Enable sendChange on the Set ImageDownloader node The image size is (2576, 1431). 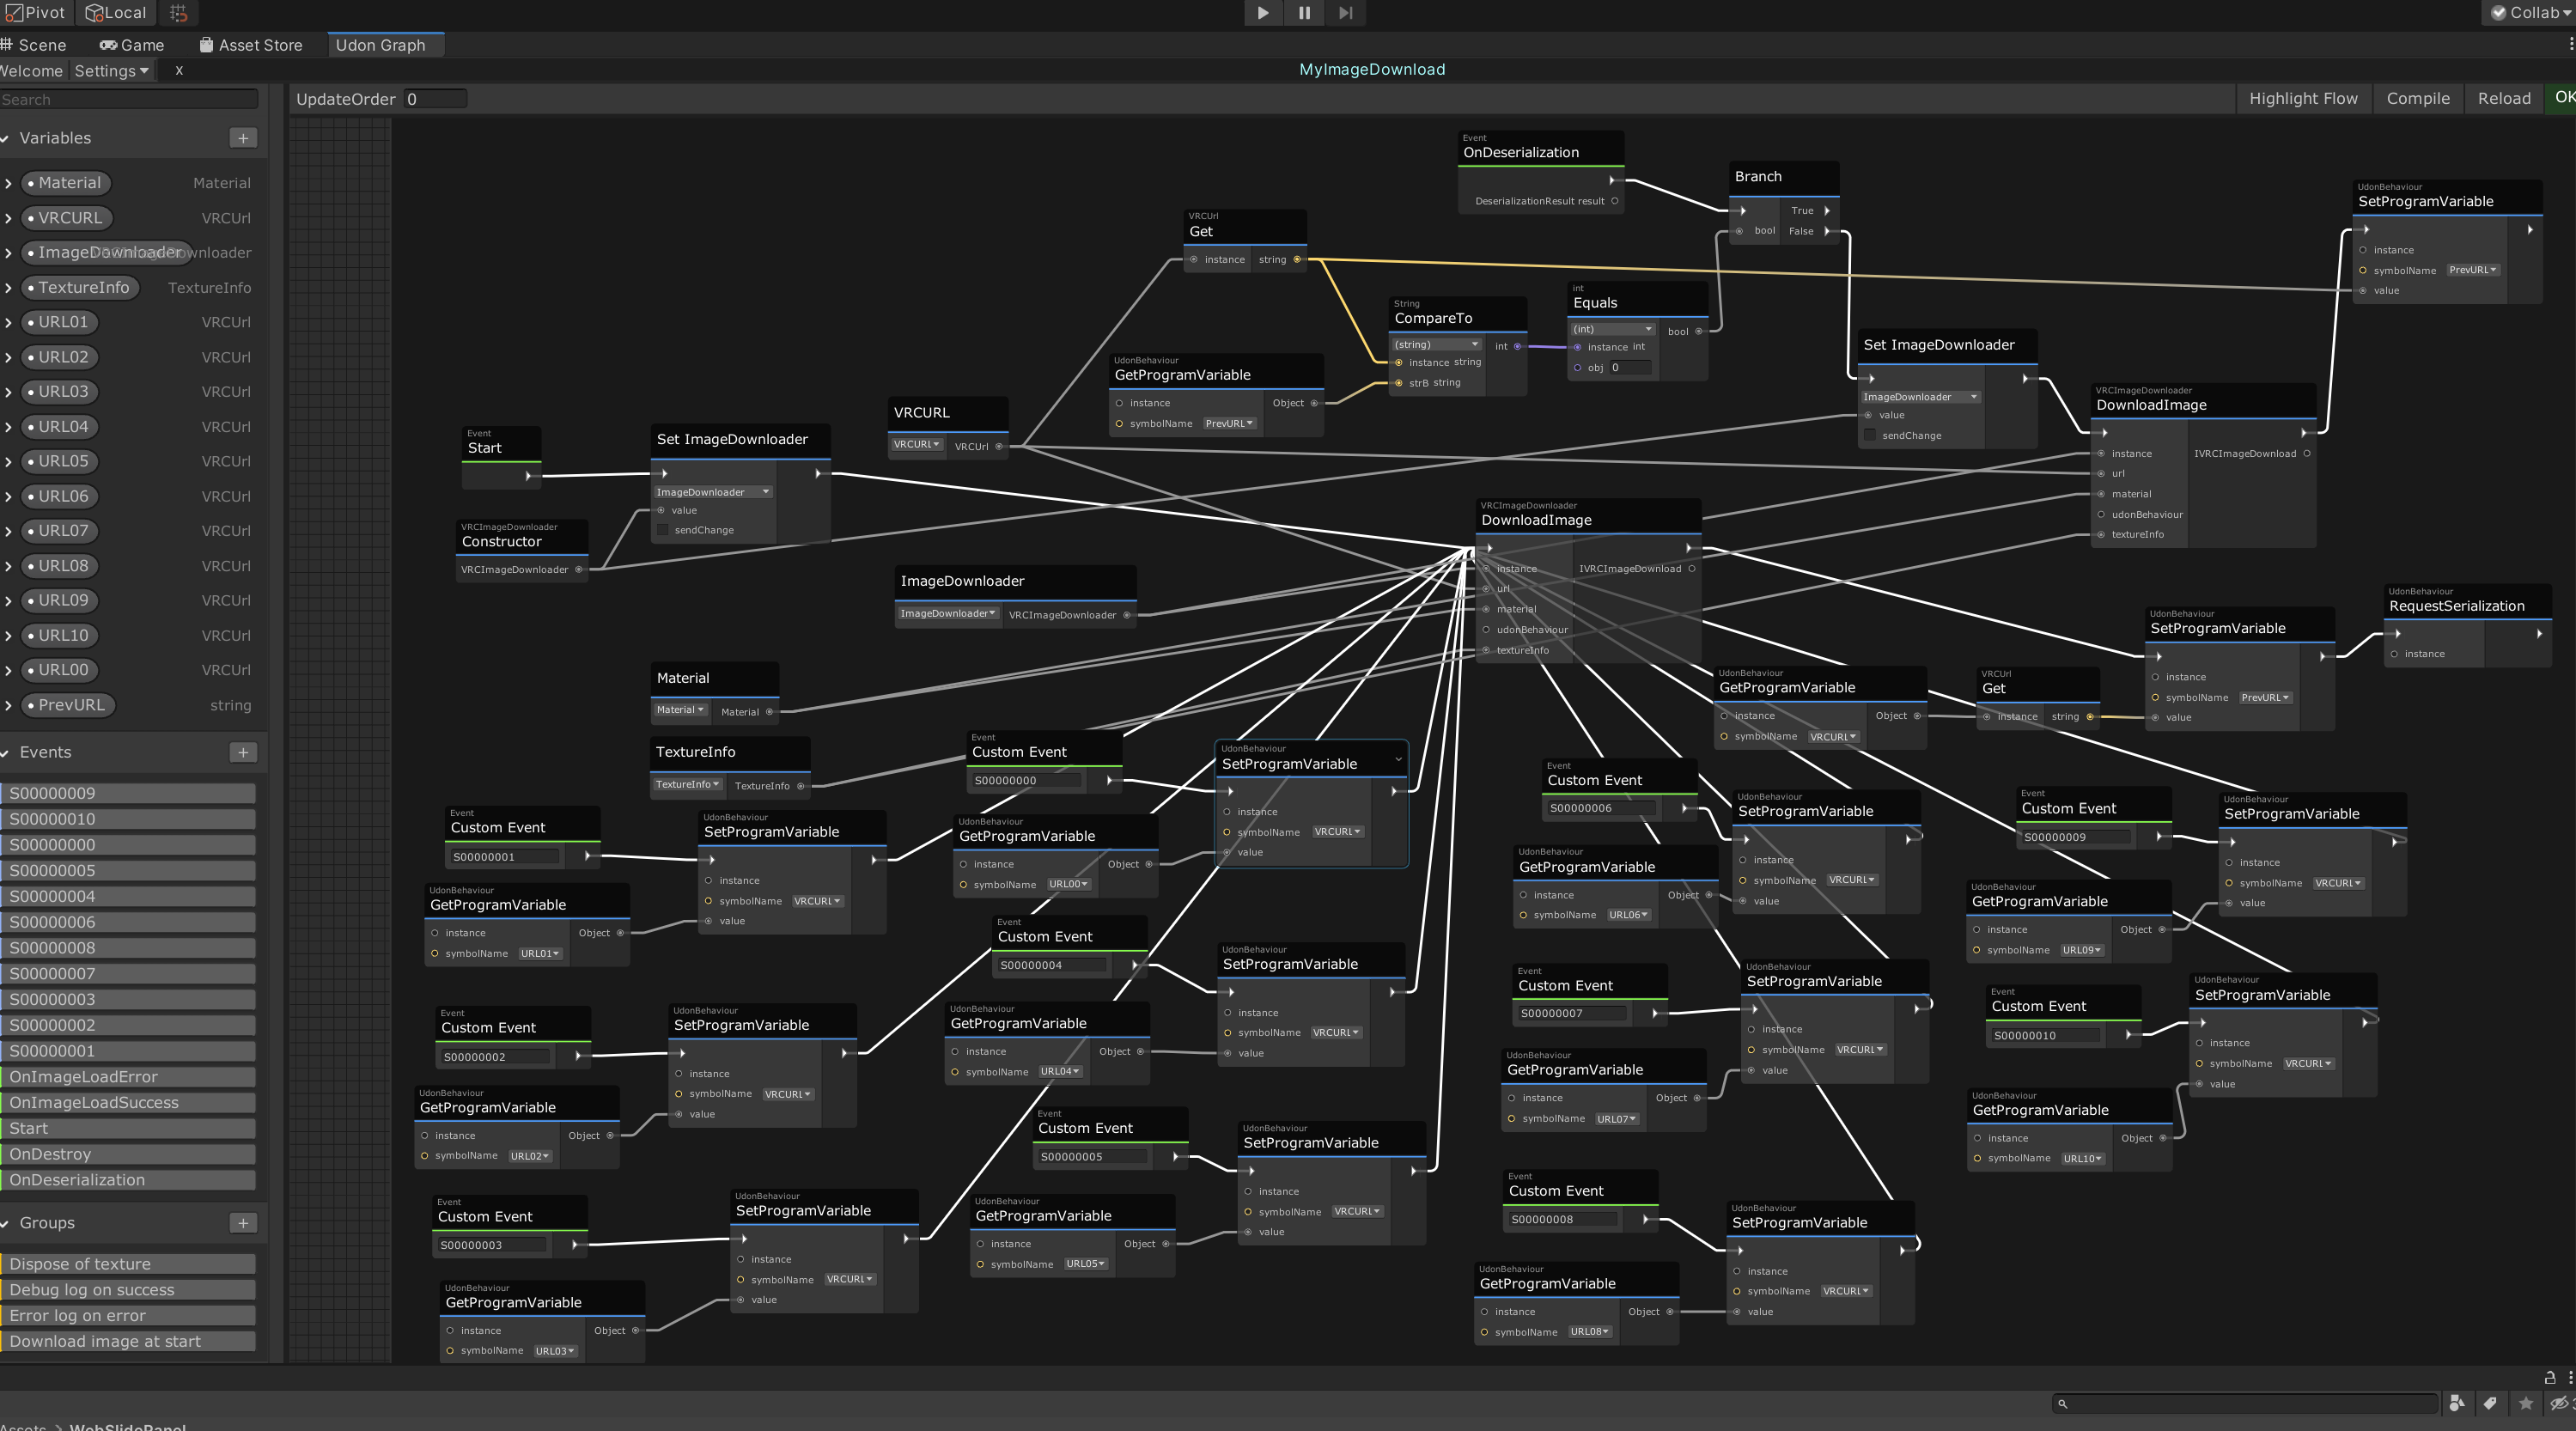(x=663, y=530)
